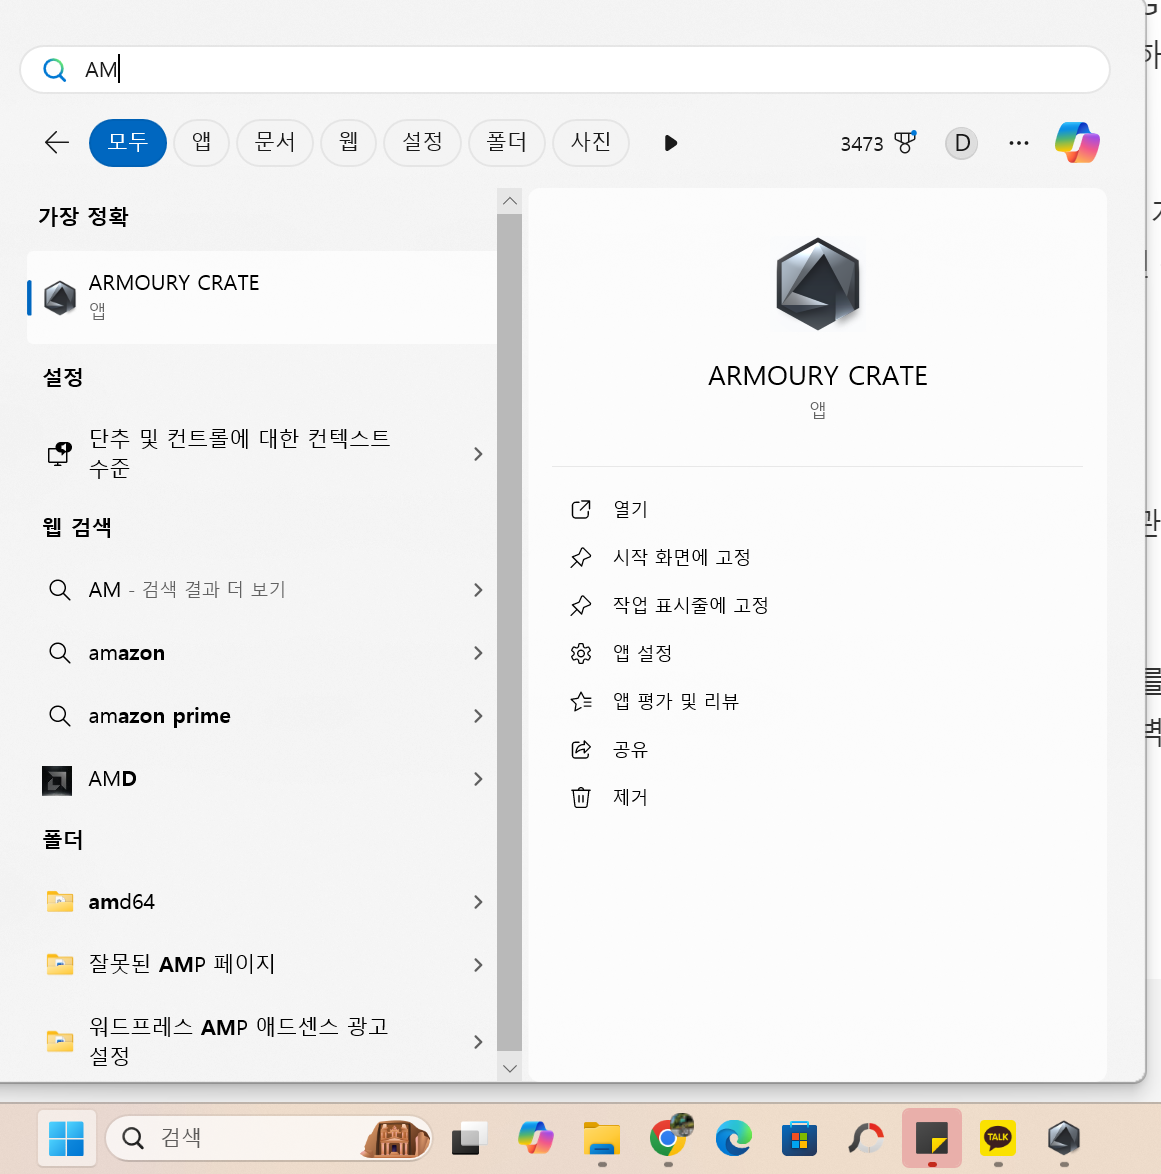Open the three-dots more options menu
The height and width of the screenshot is (1174, 1161).
coord(1019,143)
